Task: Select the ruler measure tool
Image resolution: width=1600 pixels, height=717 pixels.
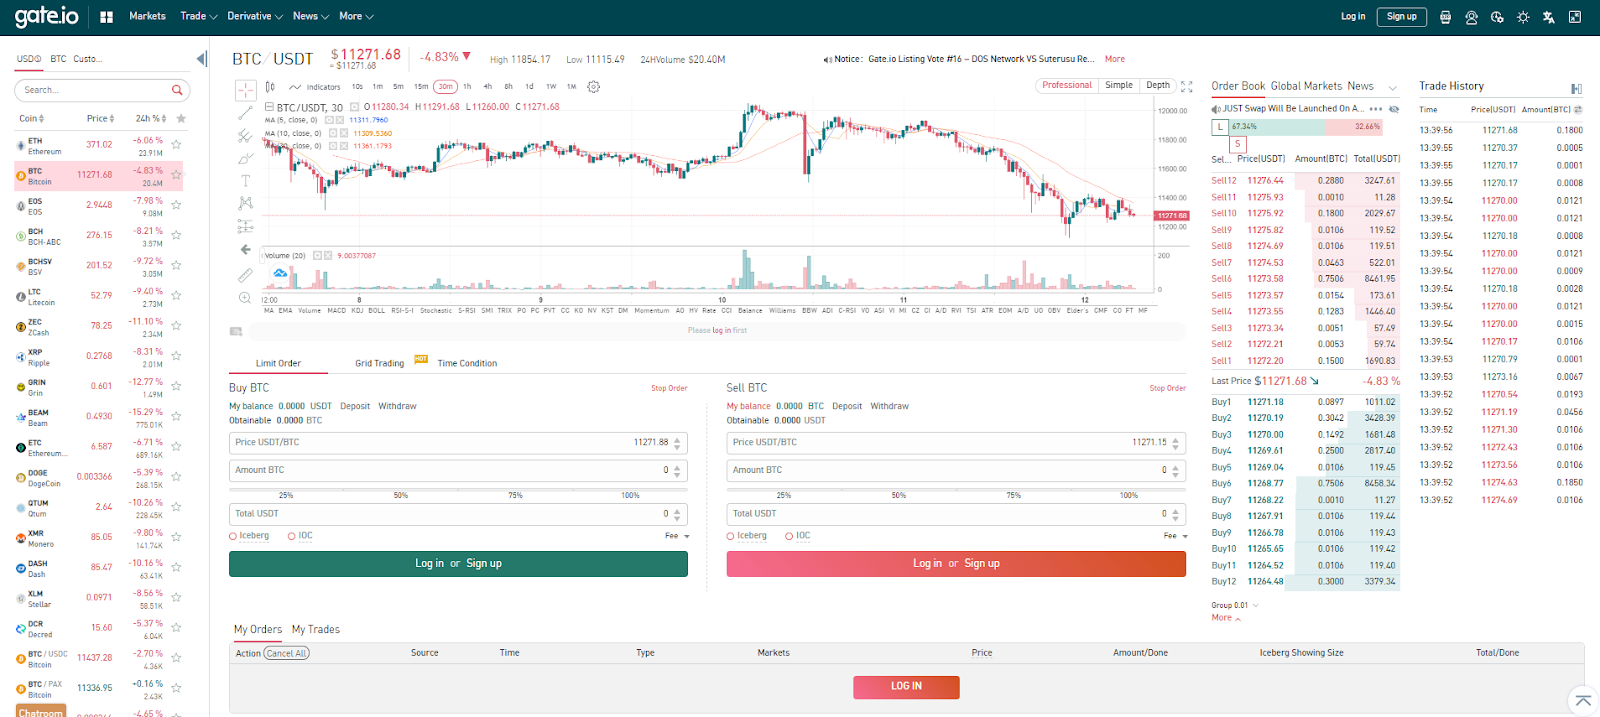Action: (x=245, y=274)
